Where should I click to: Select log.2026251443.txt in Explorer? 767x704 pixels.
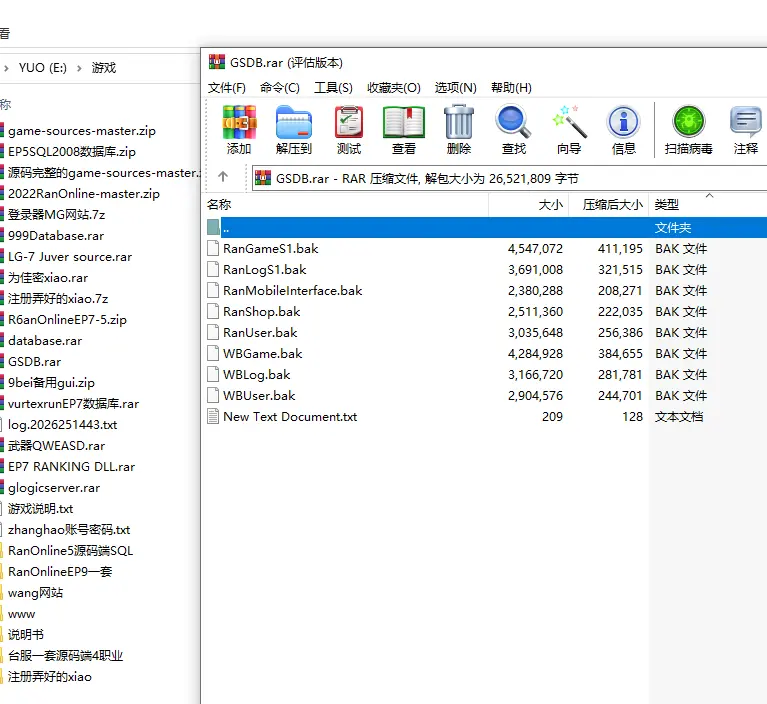(x=63, y=425)
